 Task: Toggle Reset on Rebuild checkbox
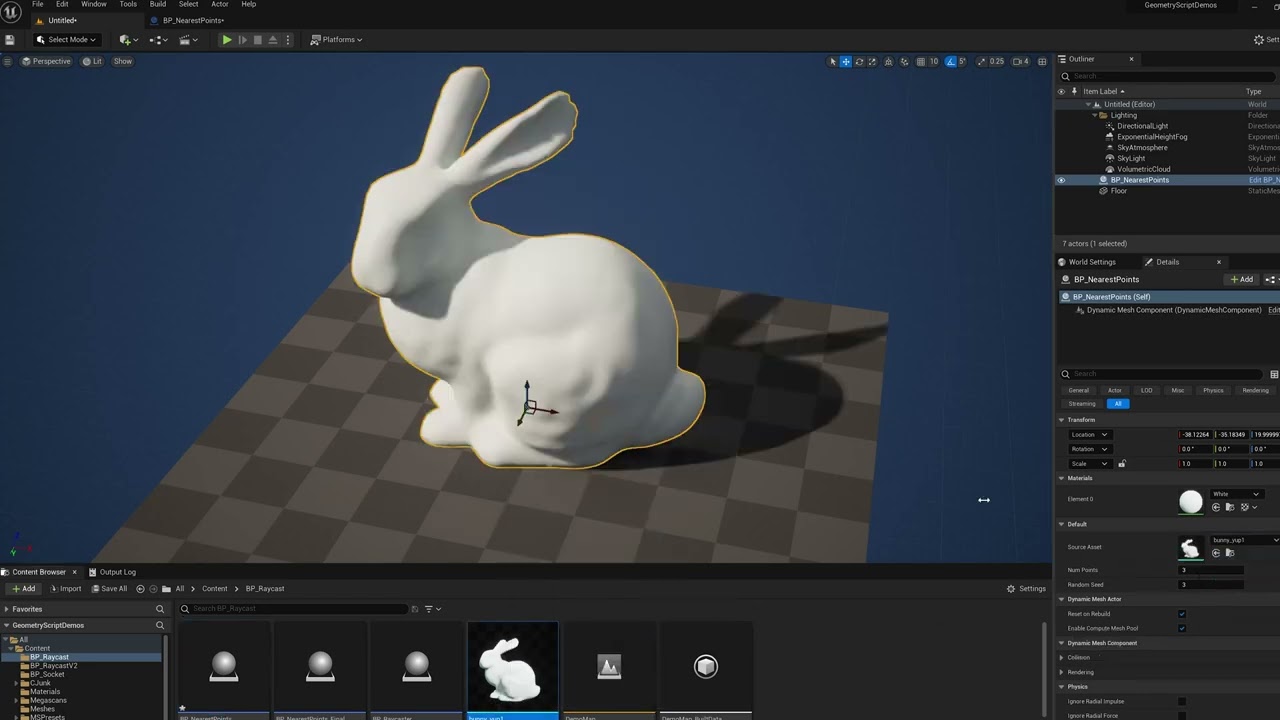point(1182,614)
